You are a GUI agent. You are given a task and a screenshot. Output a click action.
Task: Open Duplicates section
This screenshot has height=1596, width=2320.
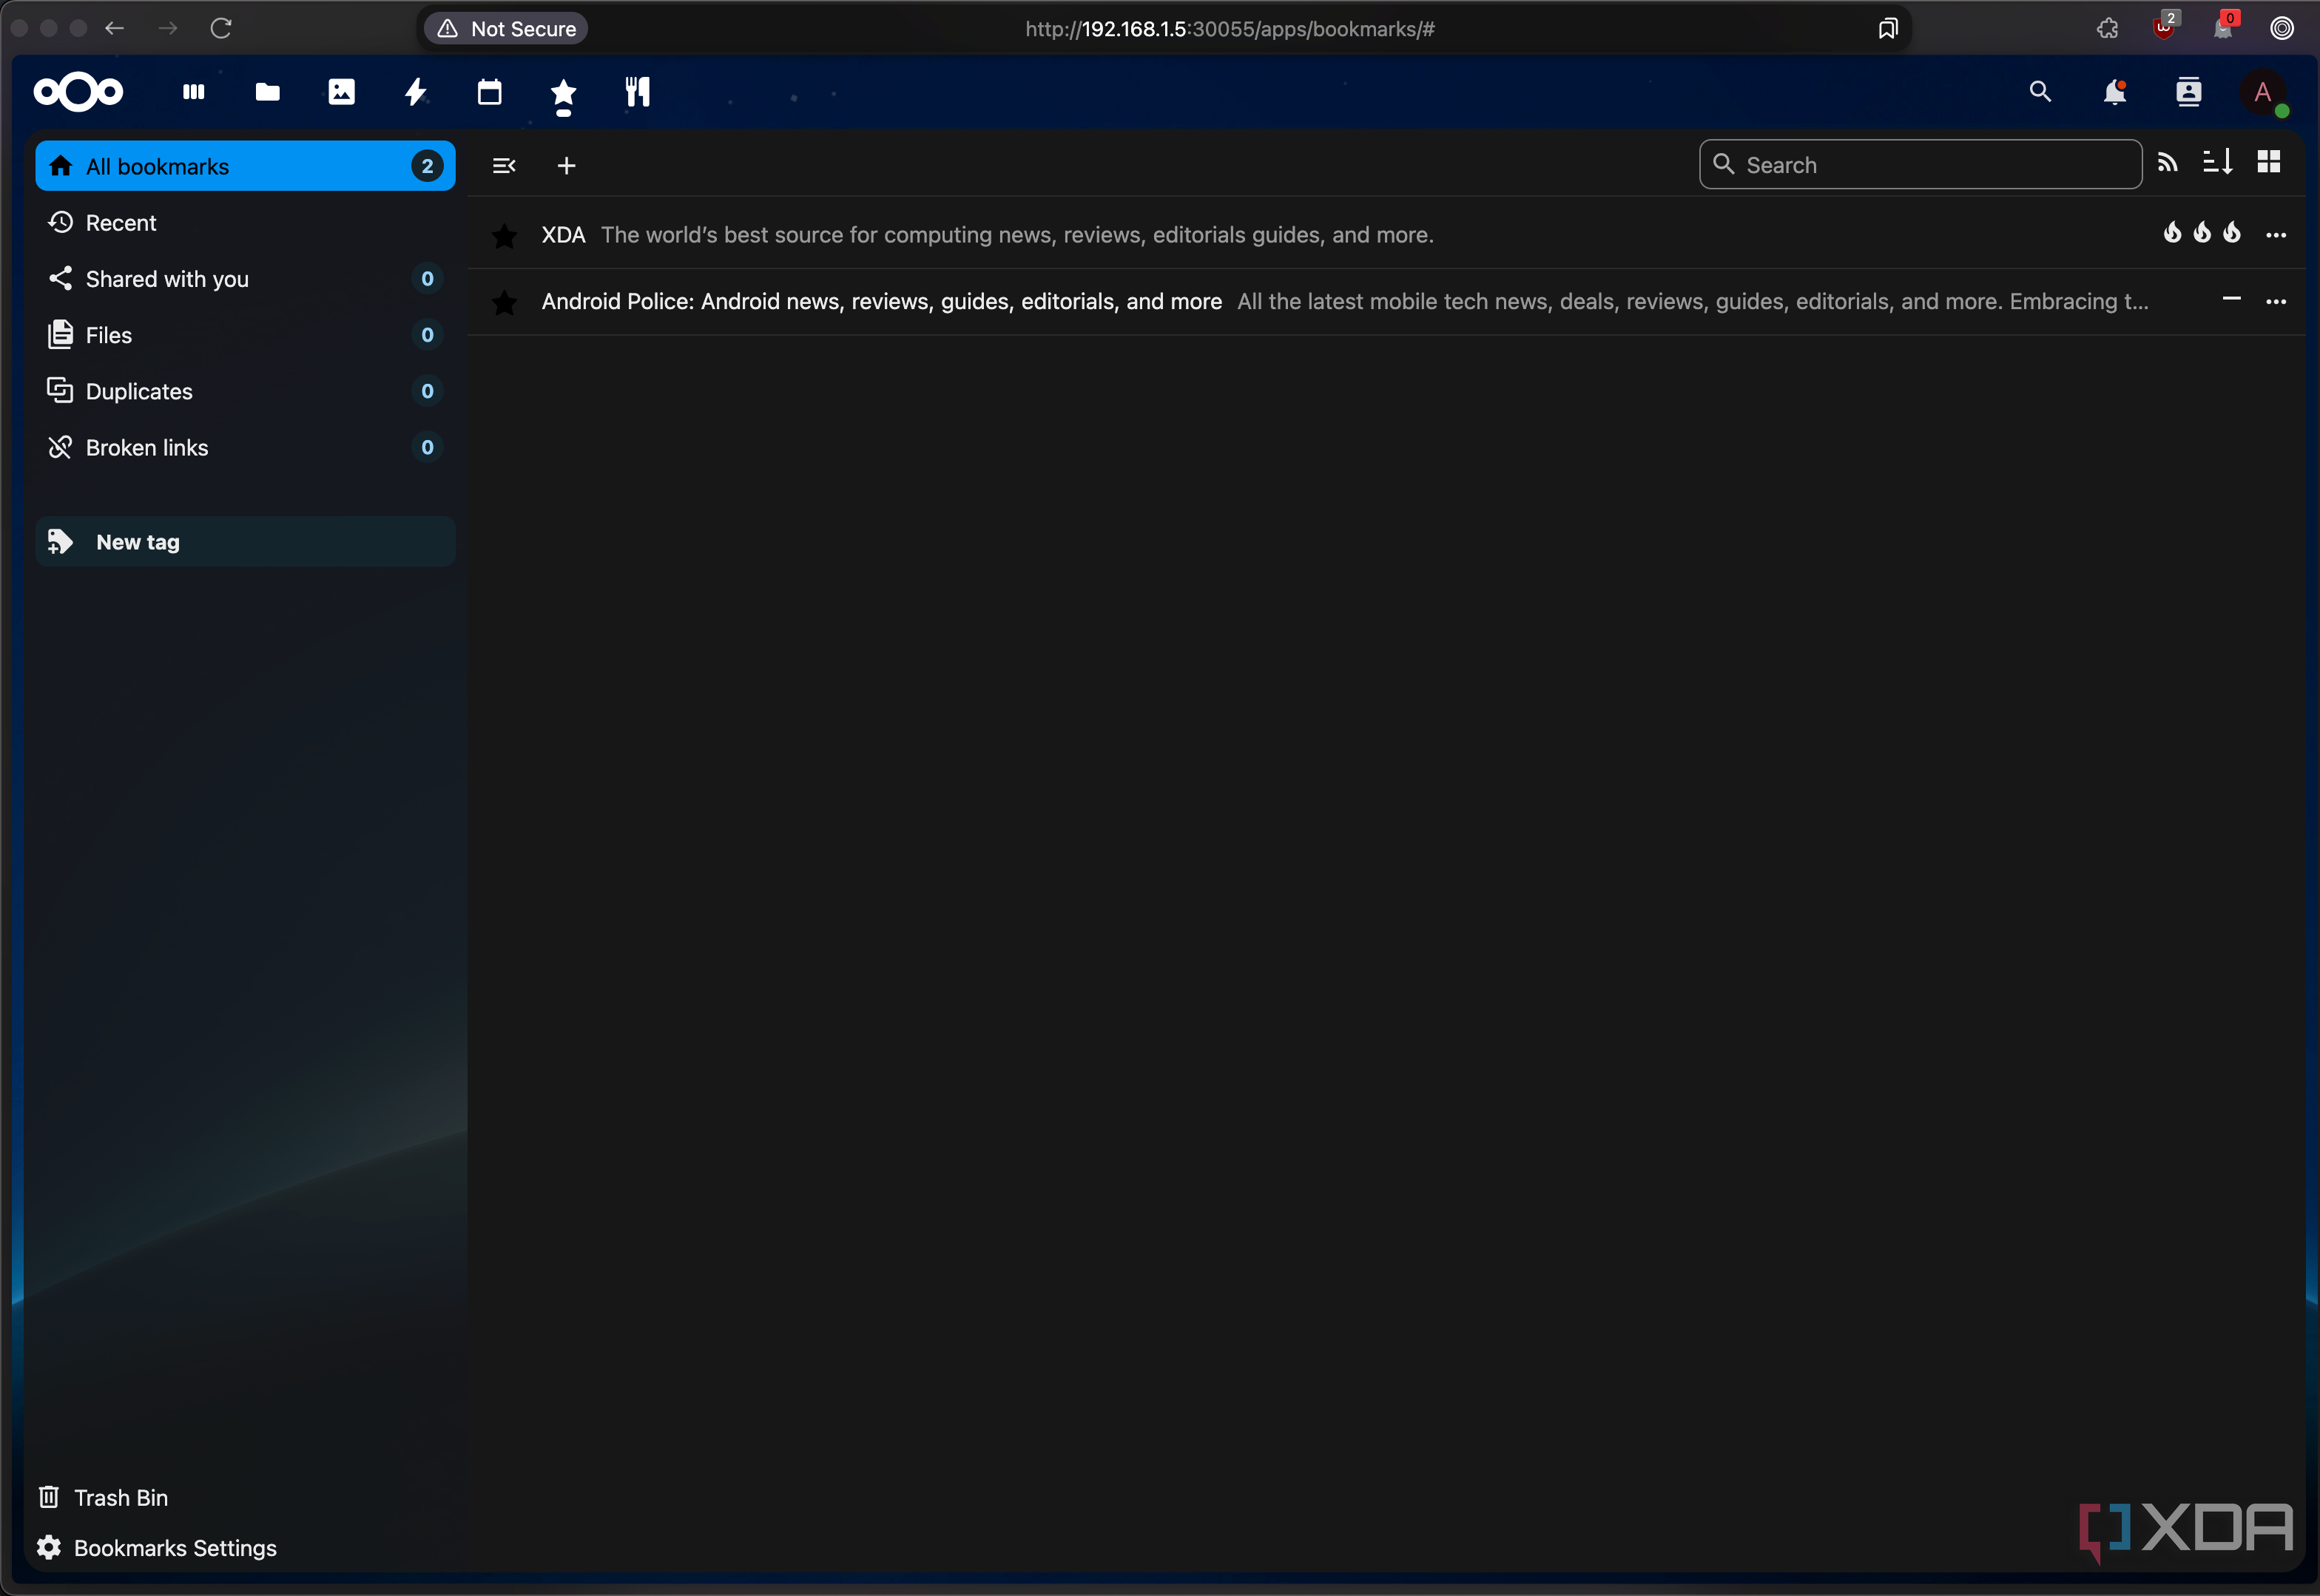[x=245, y=391]
